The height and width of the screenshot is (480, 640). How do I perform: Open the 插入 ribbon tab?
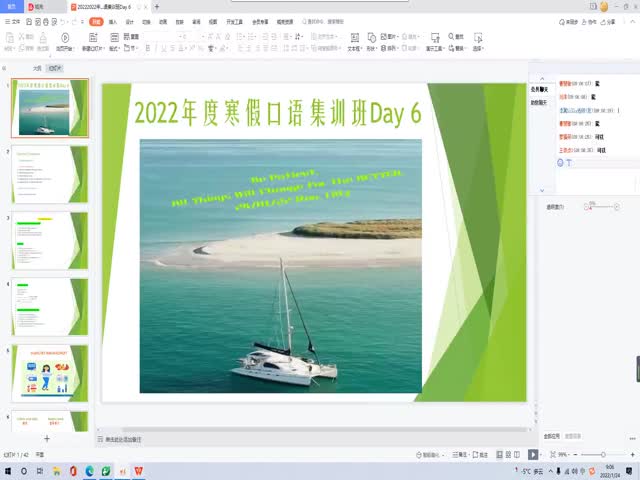112,21
